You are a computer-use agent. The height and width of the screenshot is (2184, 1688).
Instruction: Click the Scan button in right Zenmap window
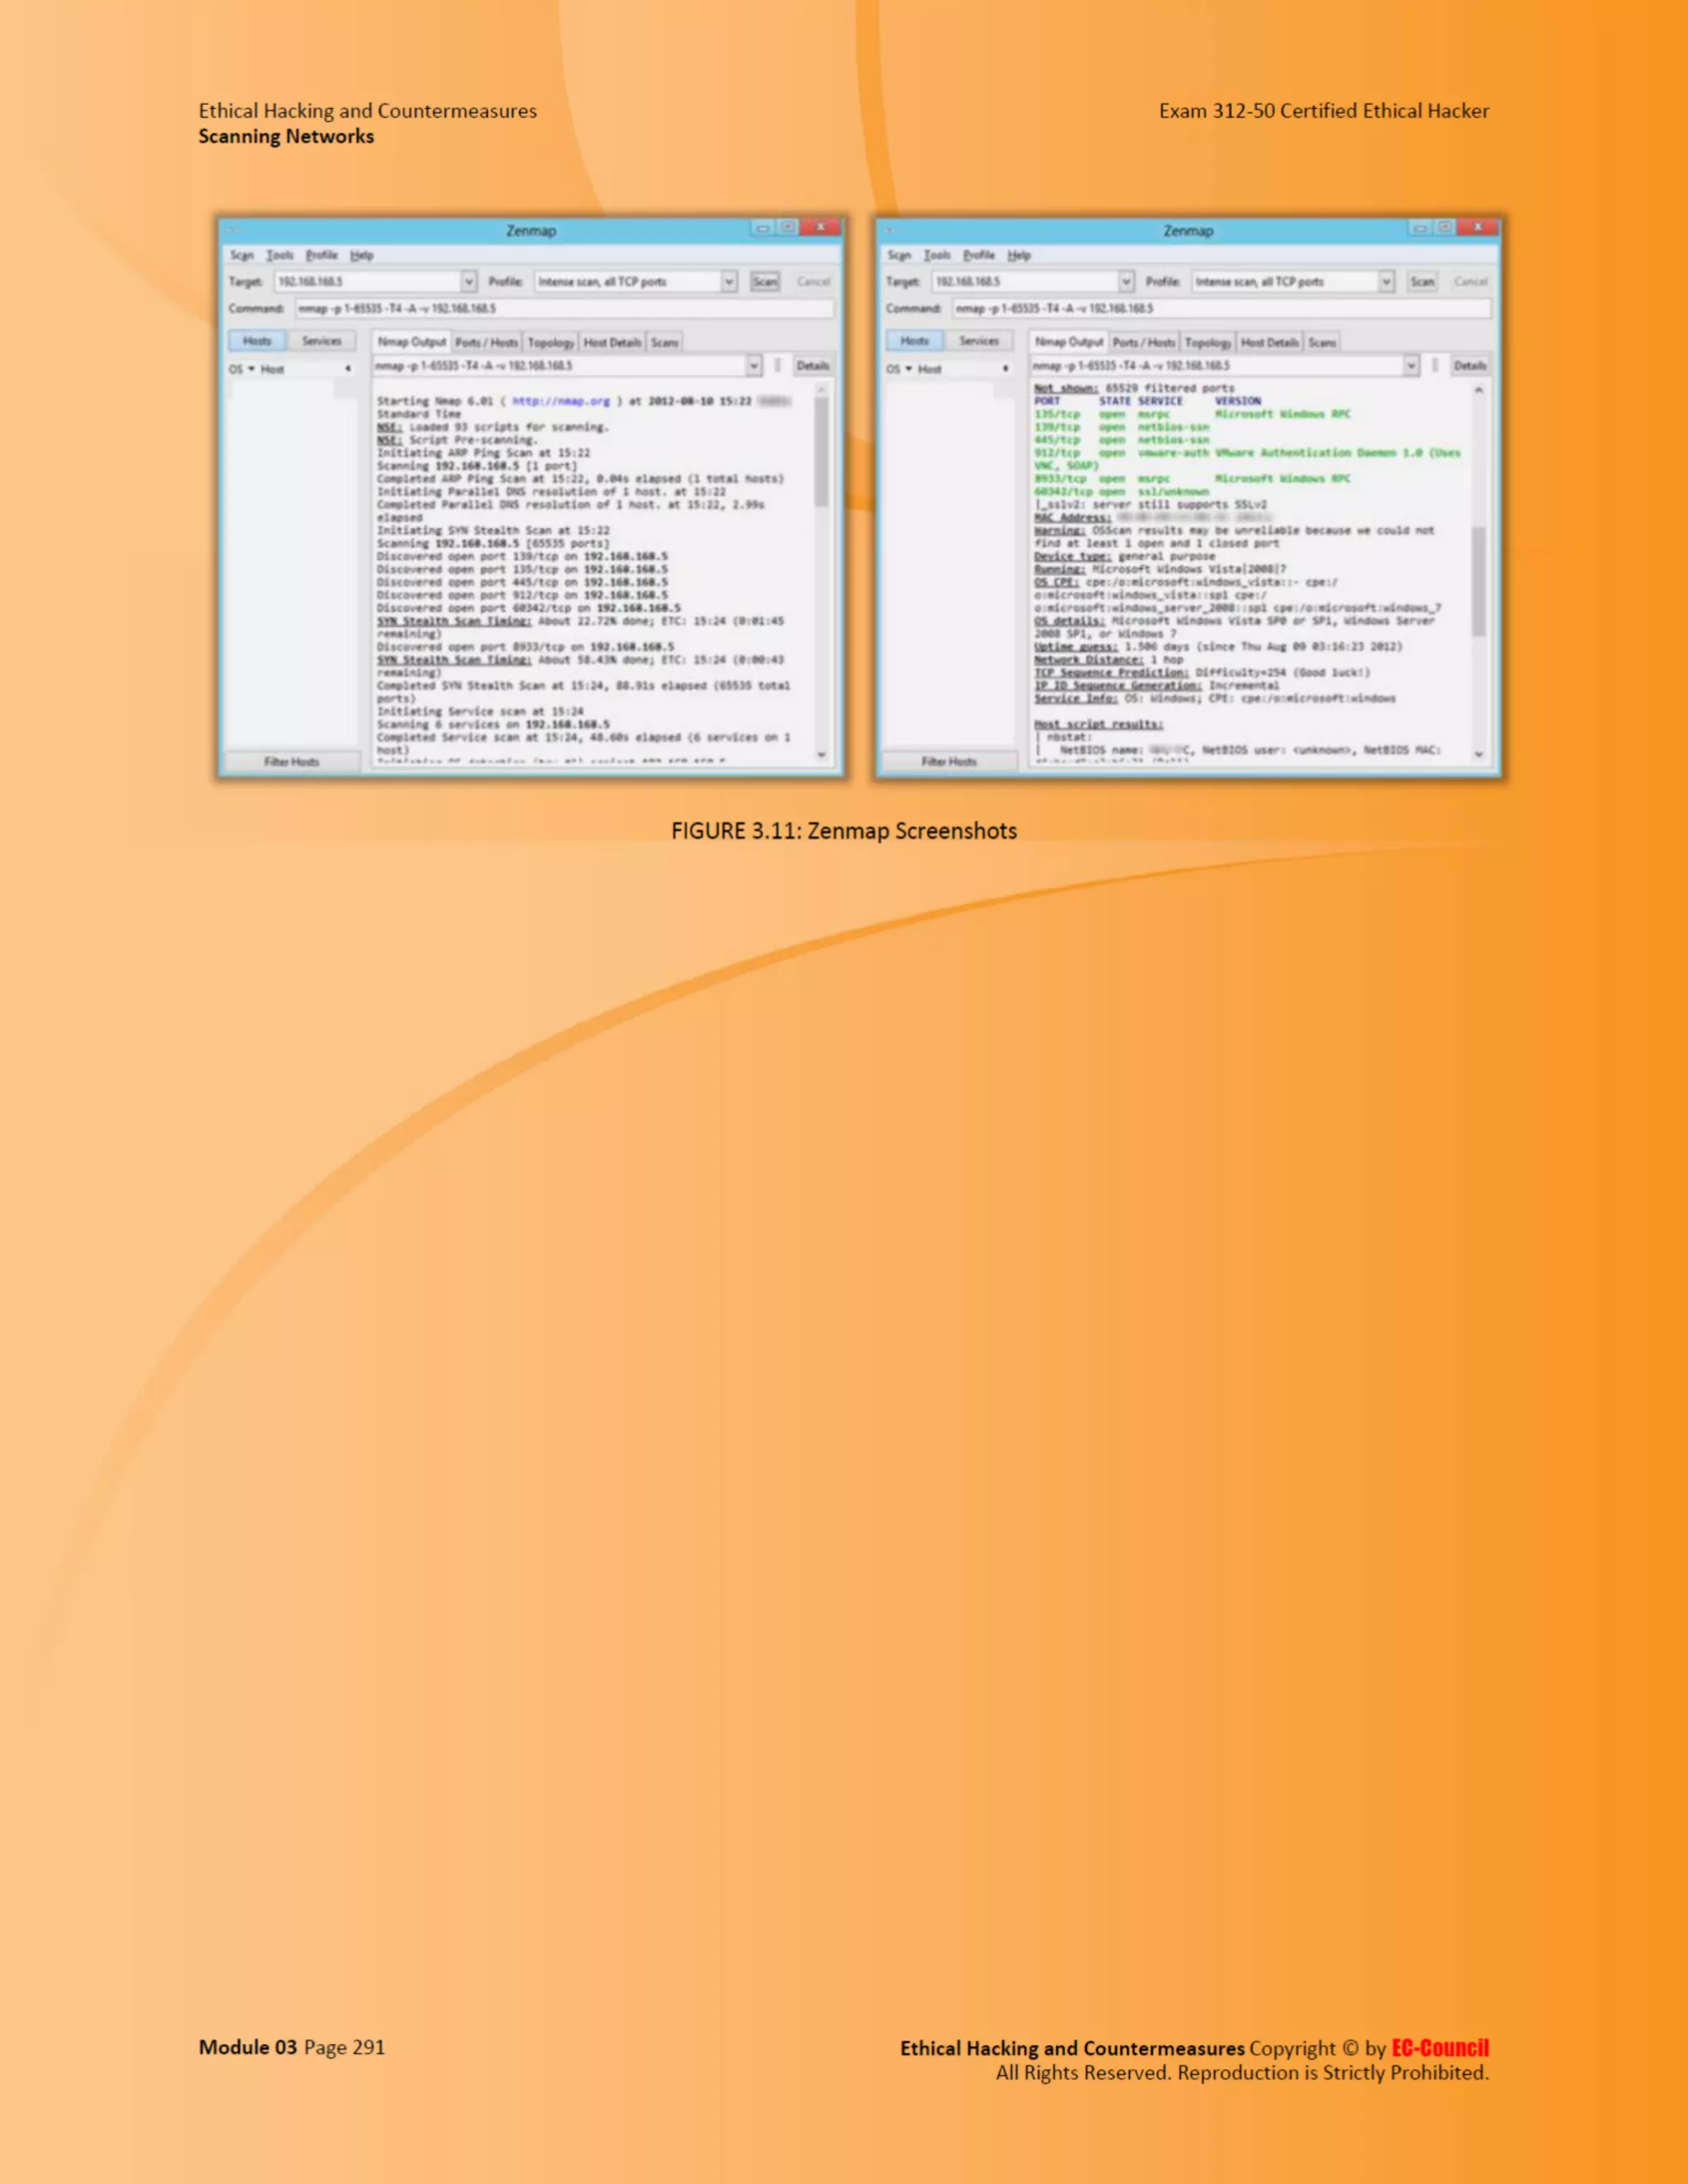click(x=1422, y=282)
